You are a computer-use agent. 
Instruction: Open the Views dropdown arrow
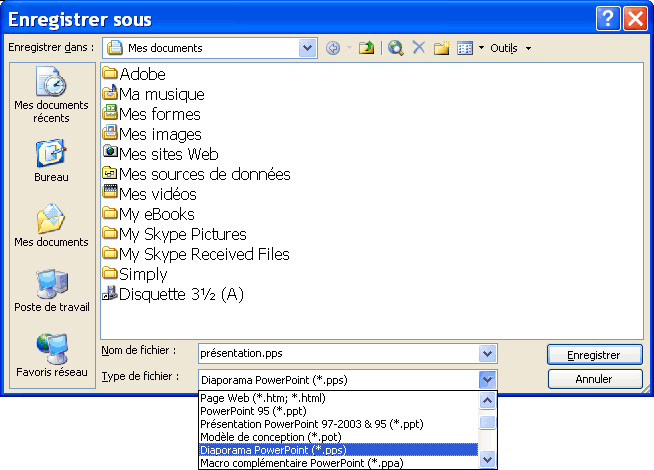coord(481,48)
